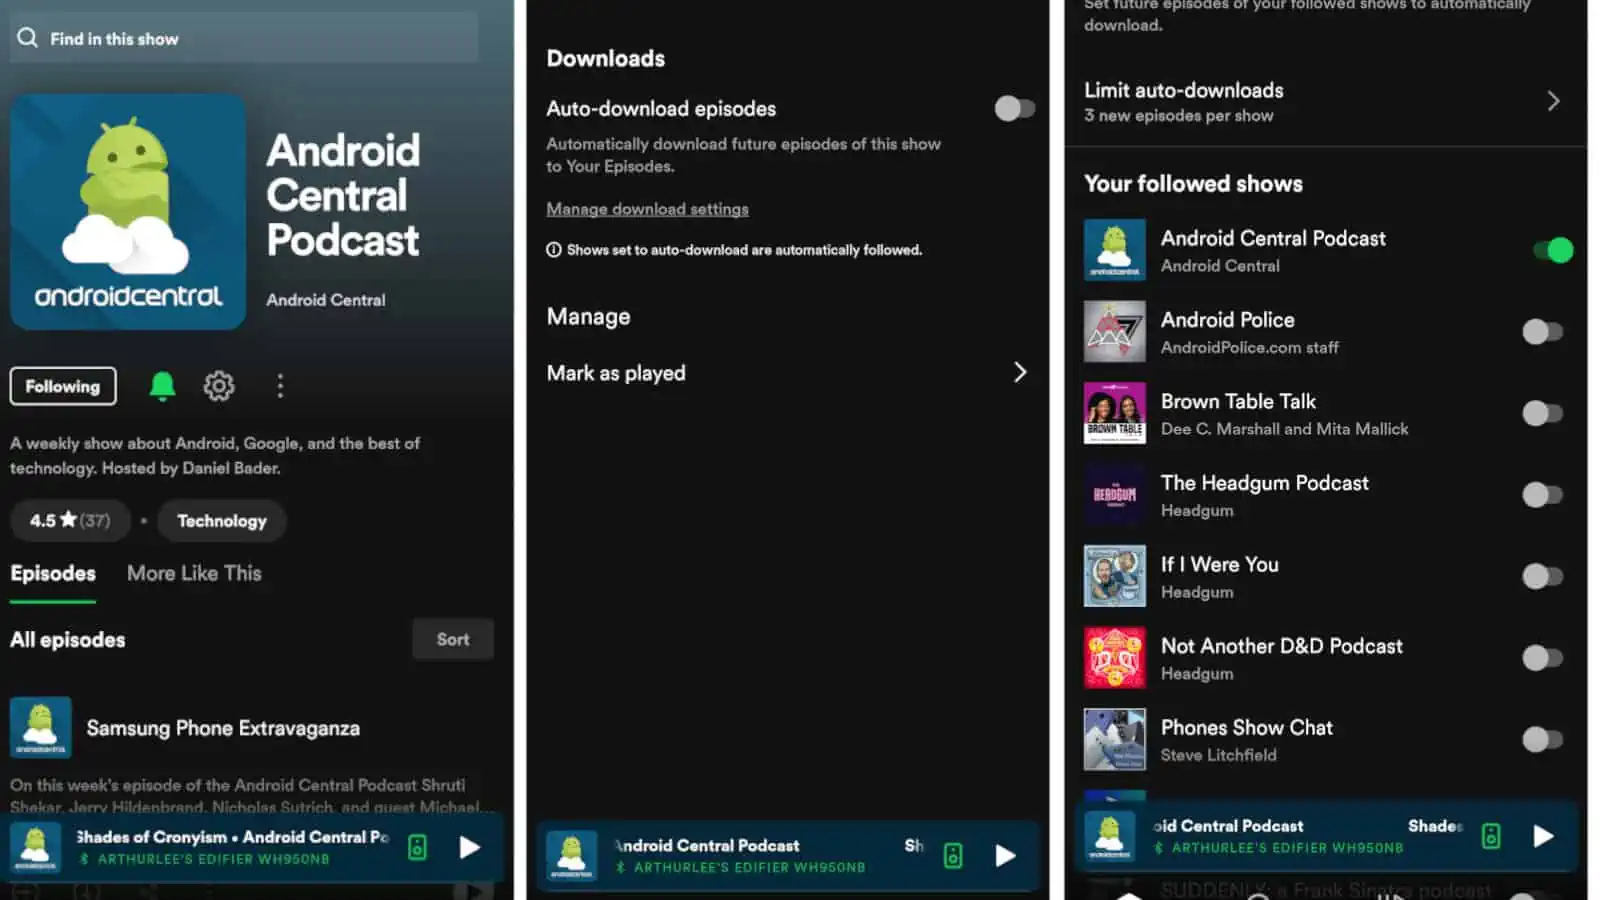Play from middle panel mini player

pos(1006,855)
